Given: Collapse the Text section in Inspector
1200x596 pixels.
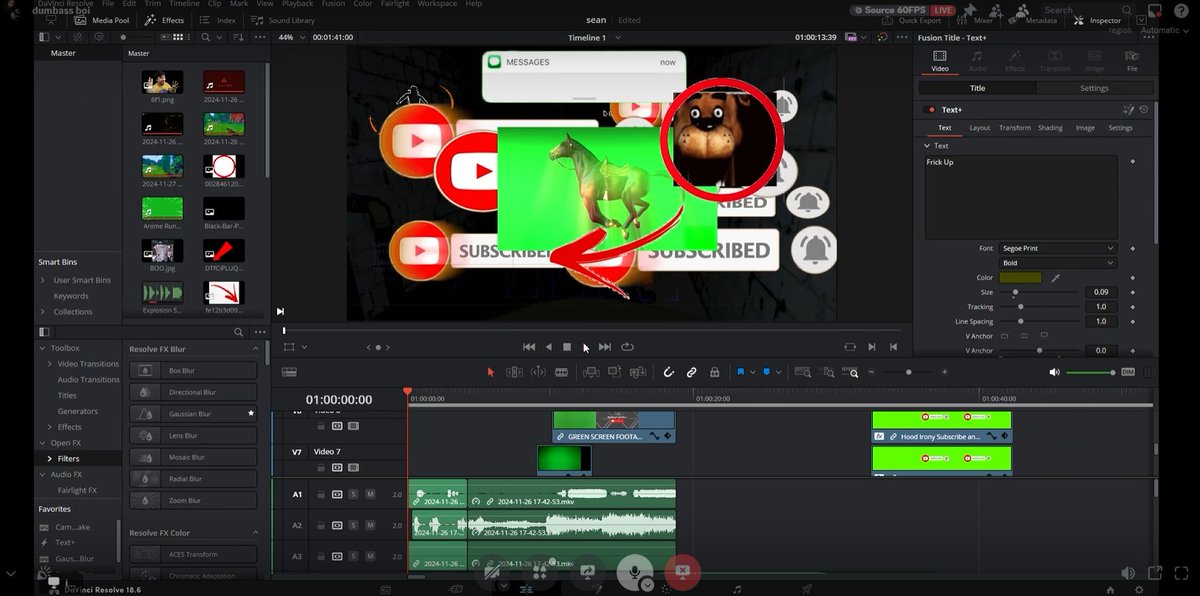Looking at the screenshot, I should (927, 145).
